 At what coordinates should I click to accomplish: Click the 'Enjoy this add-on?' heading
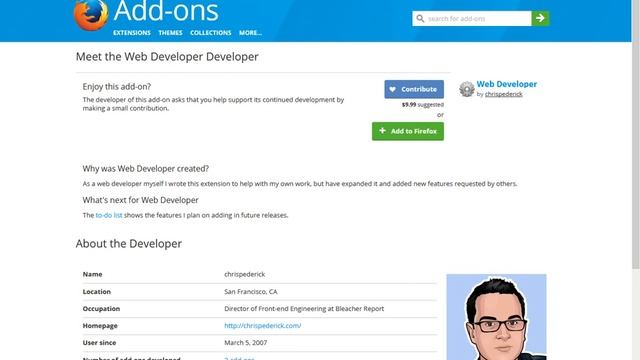[x=117, y=87]
